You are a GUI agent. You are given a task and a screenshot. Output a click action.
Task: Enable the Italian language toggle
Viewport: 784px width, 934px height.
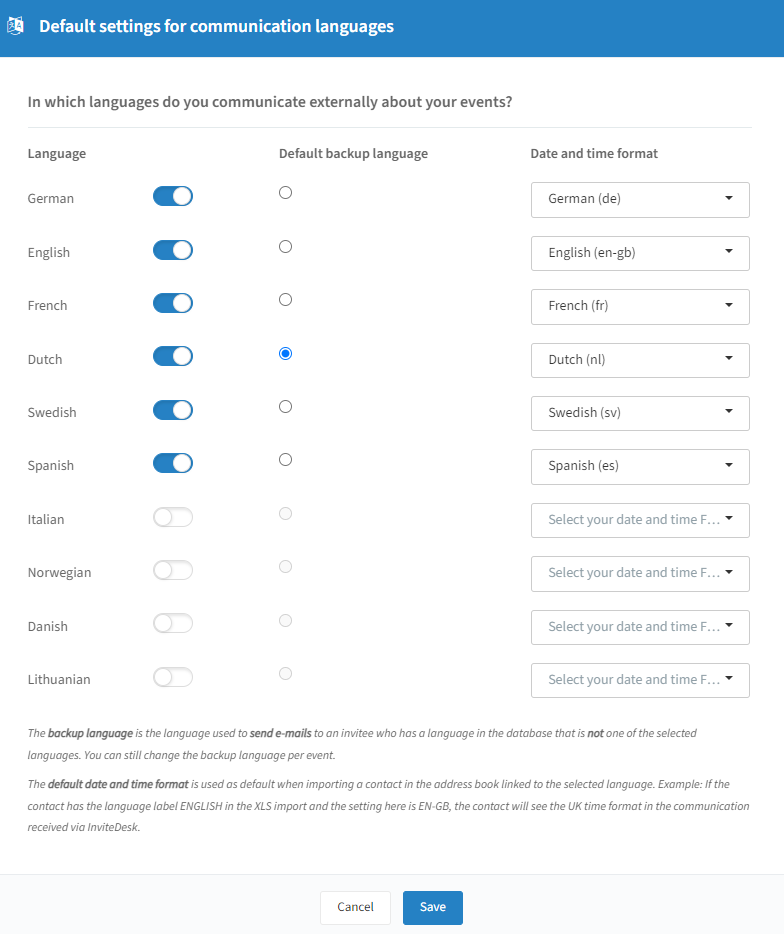pos(173,517)
